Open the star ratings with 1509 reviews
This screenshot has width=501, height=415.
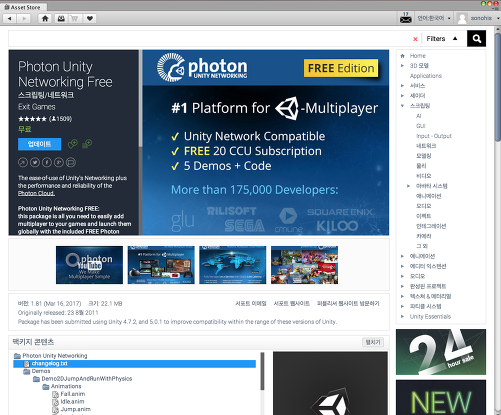[x=45, y=119]
